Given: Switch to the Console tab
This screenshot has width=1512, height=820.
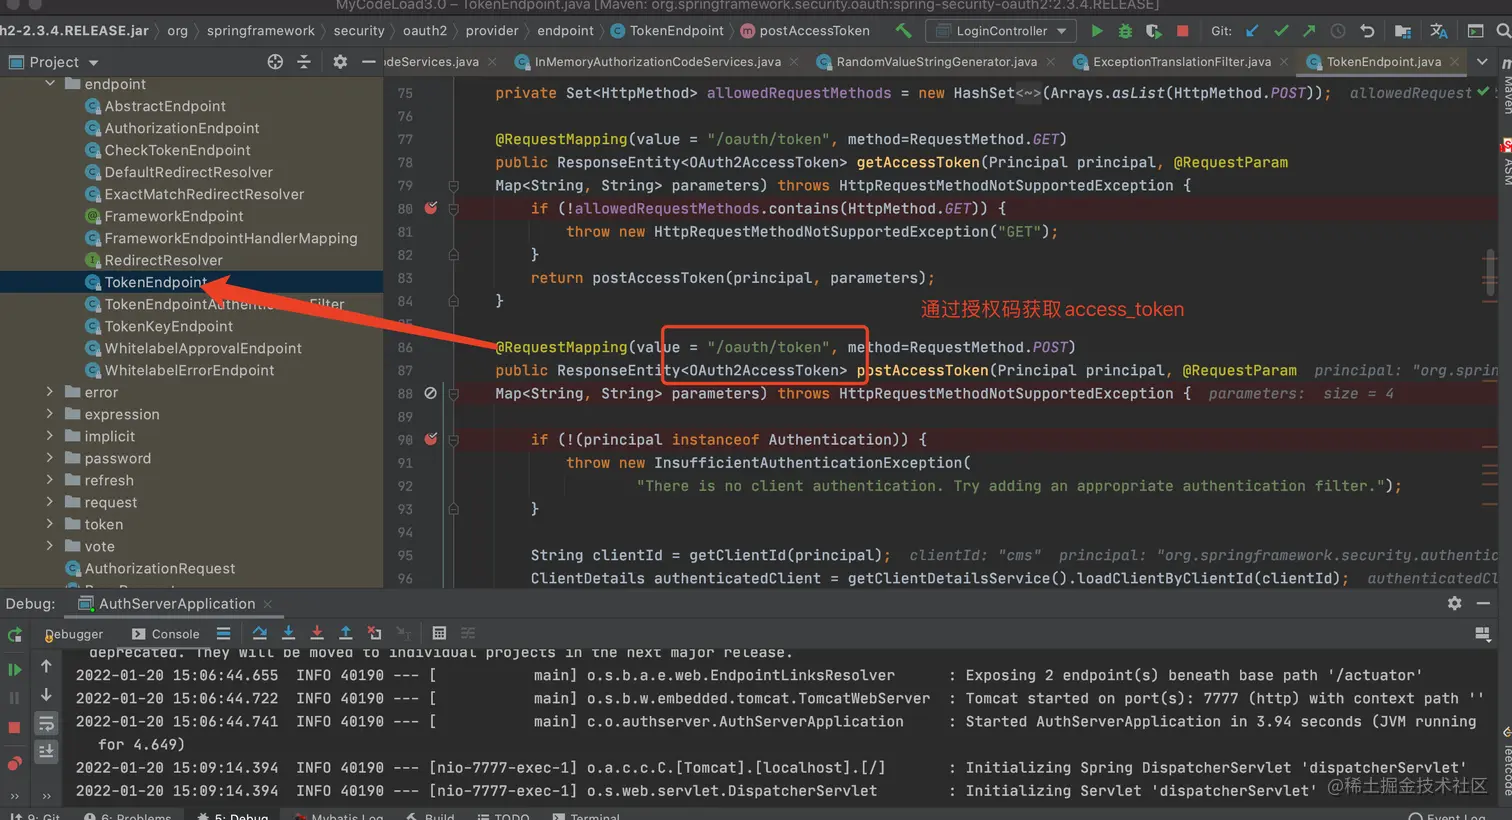Looking at the screenshot, I should pos(166,634).
